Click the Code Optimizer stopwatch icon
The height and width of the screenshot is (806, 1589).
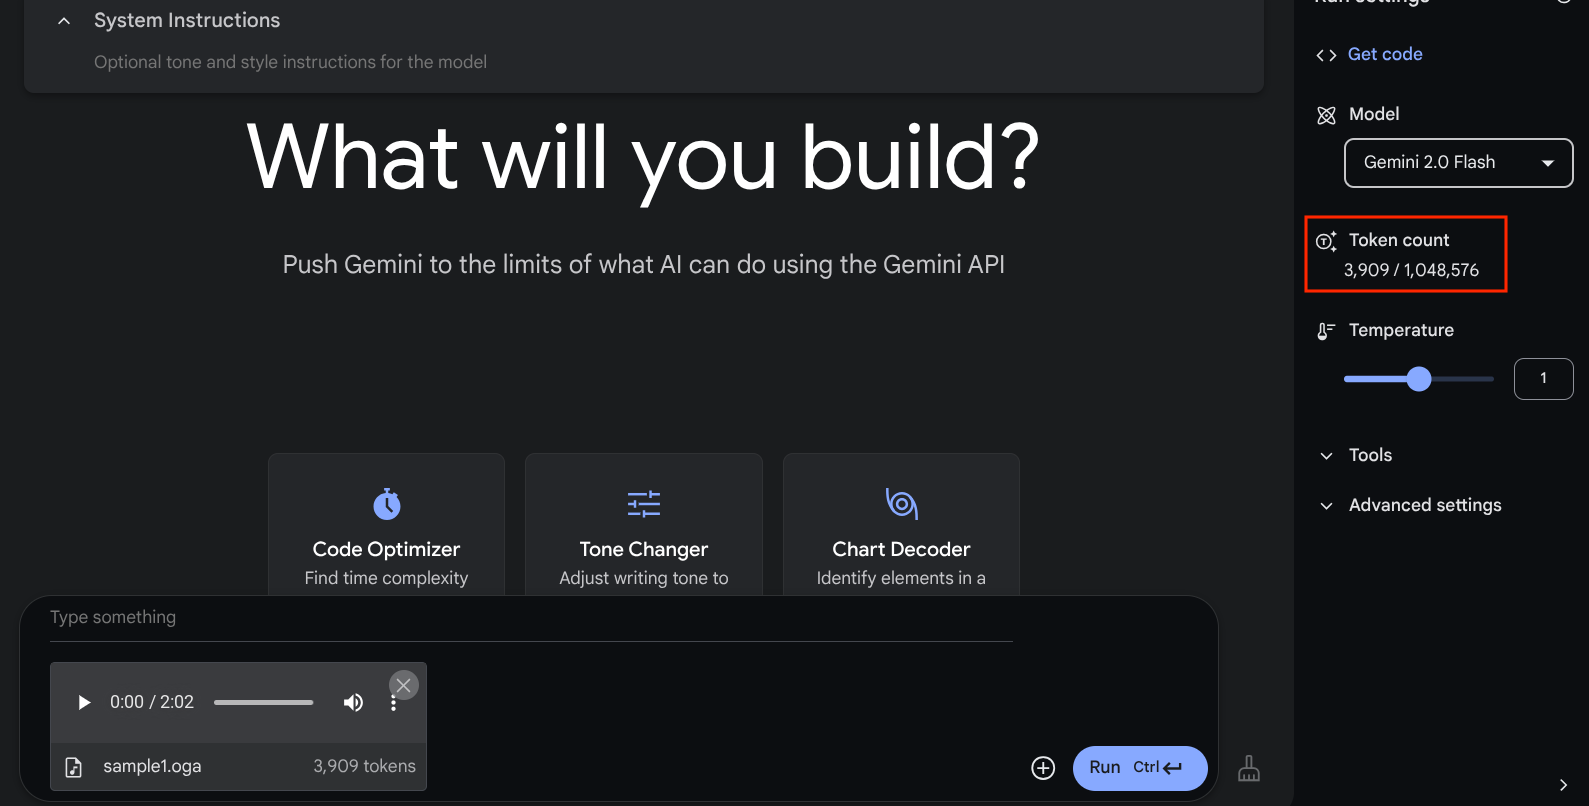coord(387,504)
